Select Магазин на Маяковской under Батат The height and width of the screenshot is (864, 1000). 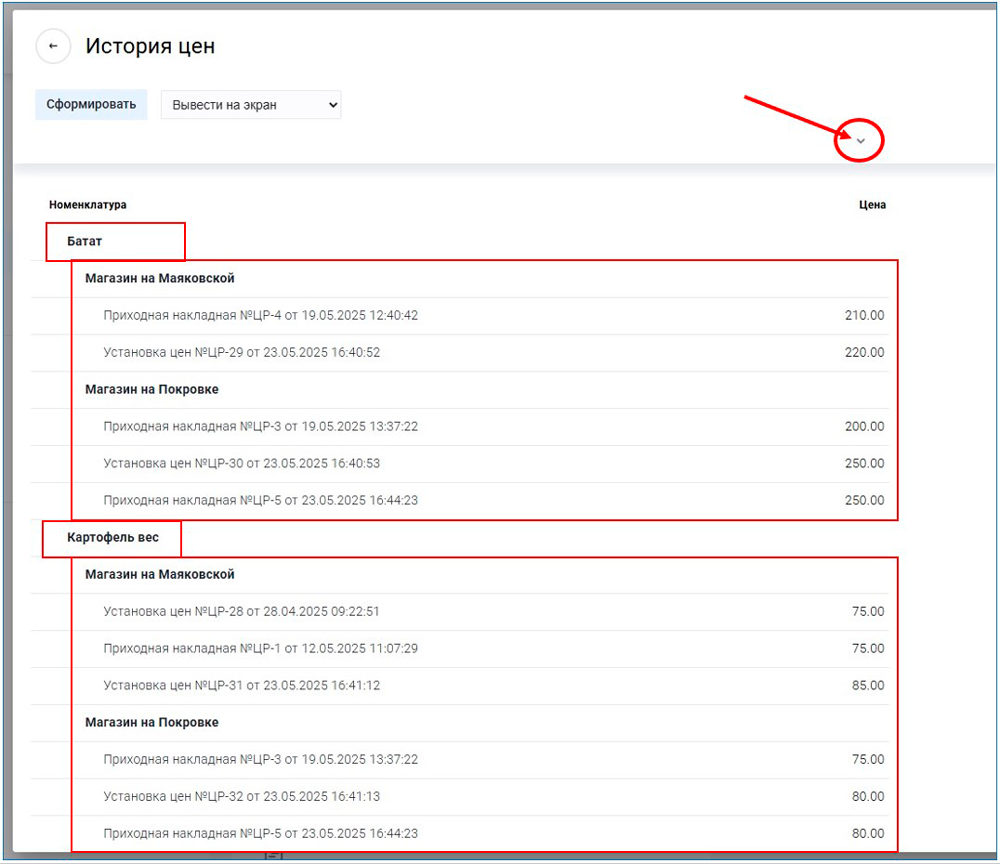159,279
